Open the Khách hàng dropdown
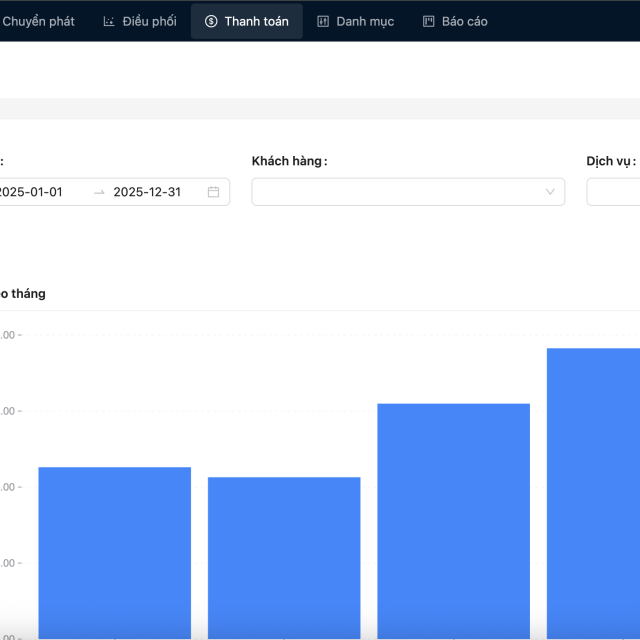640x640 pixels. [x=408, y=192]
